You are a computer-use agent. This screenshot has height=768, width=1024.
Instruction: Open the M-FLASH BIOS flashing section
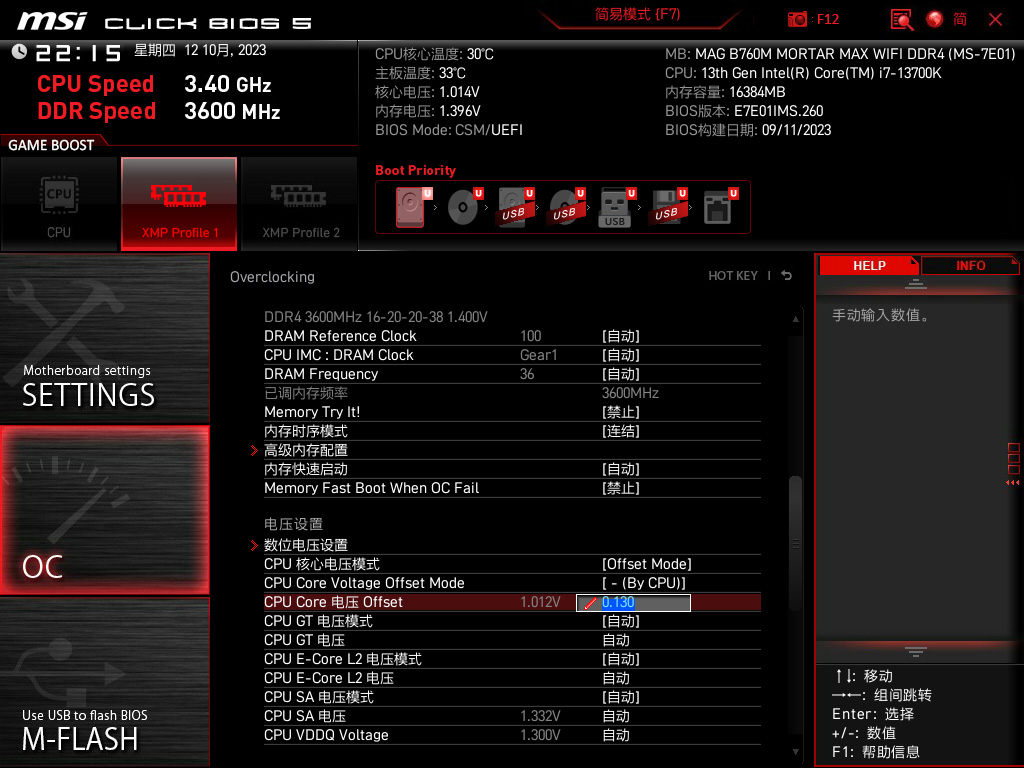pos(104,682)
